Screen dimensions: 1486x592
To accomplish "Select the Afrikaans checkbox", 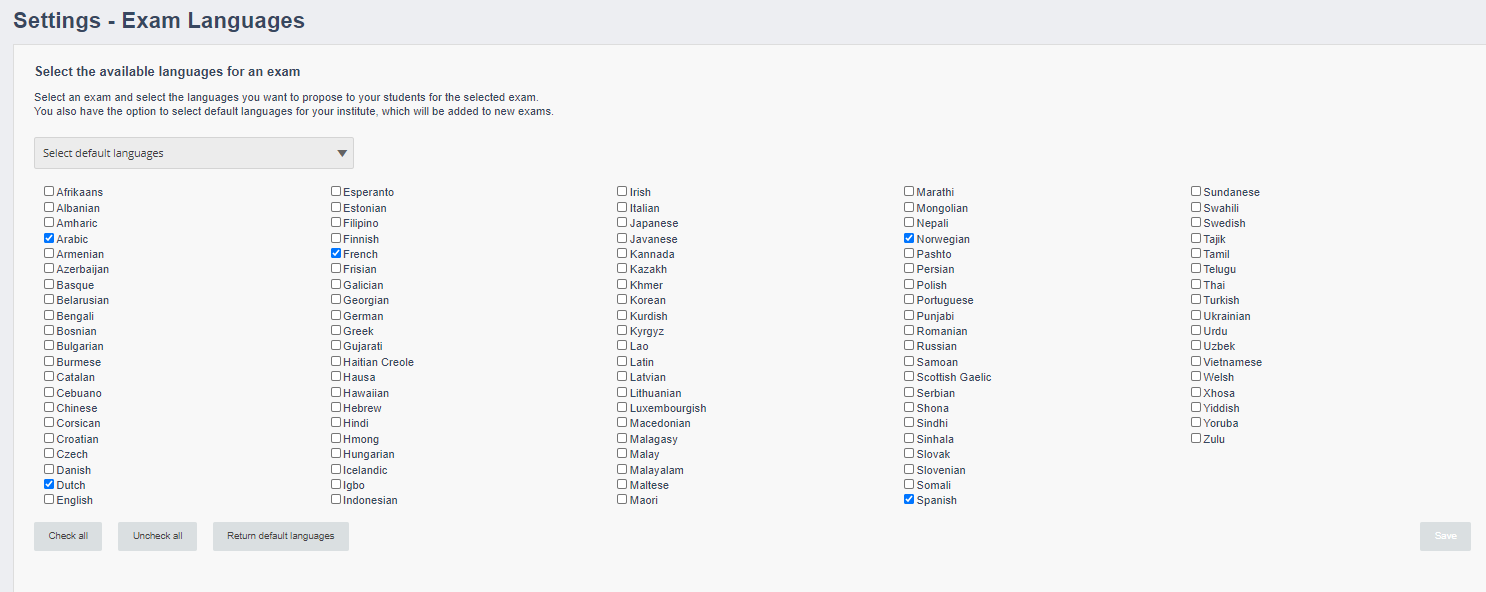I will click(49, 191).
